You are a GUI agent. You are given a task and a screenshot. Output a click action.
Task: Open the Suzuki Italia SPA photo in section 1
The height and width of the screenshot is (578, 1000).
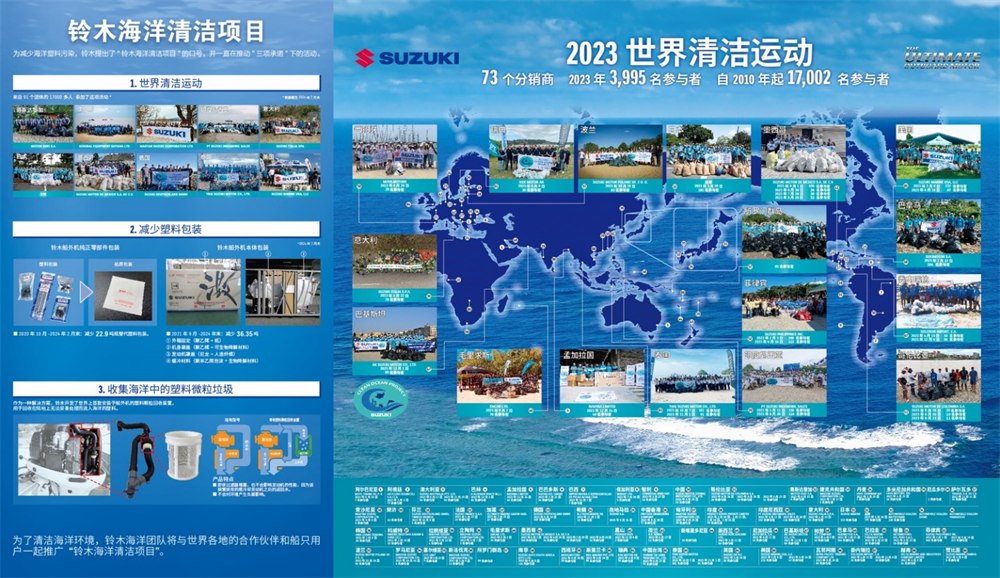[x=290, y=124]
